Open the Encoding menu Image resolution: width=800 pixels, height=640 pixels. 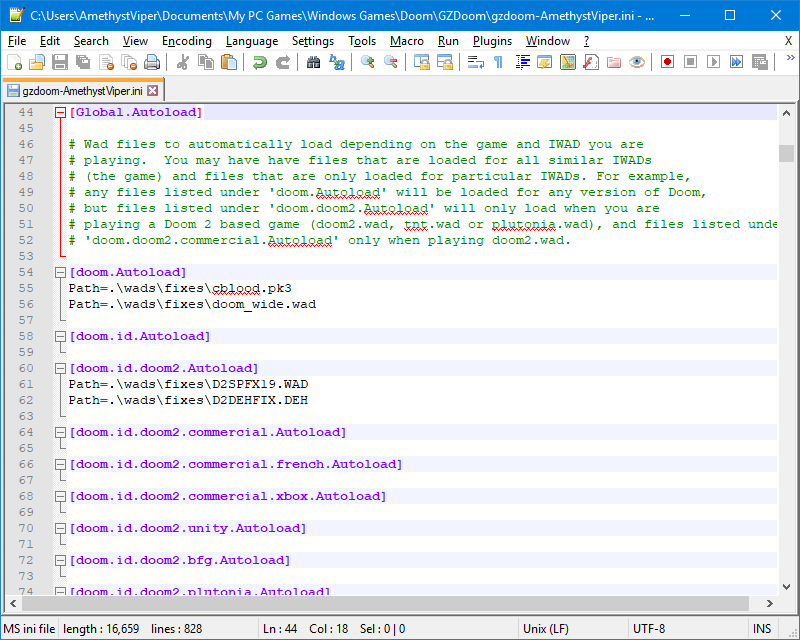click(186, 41)
